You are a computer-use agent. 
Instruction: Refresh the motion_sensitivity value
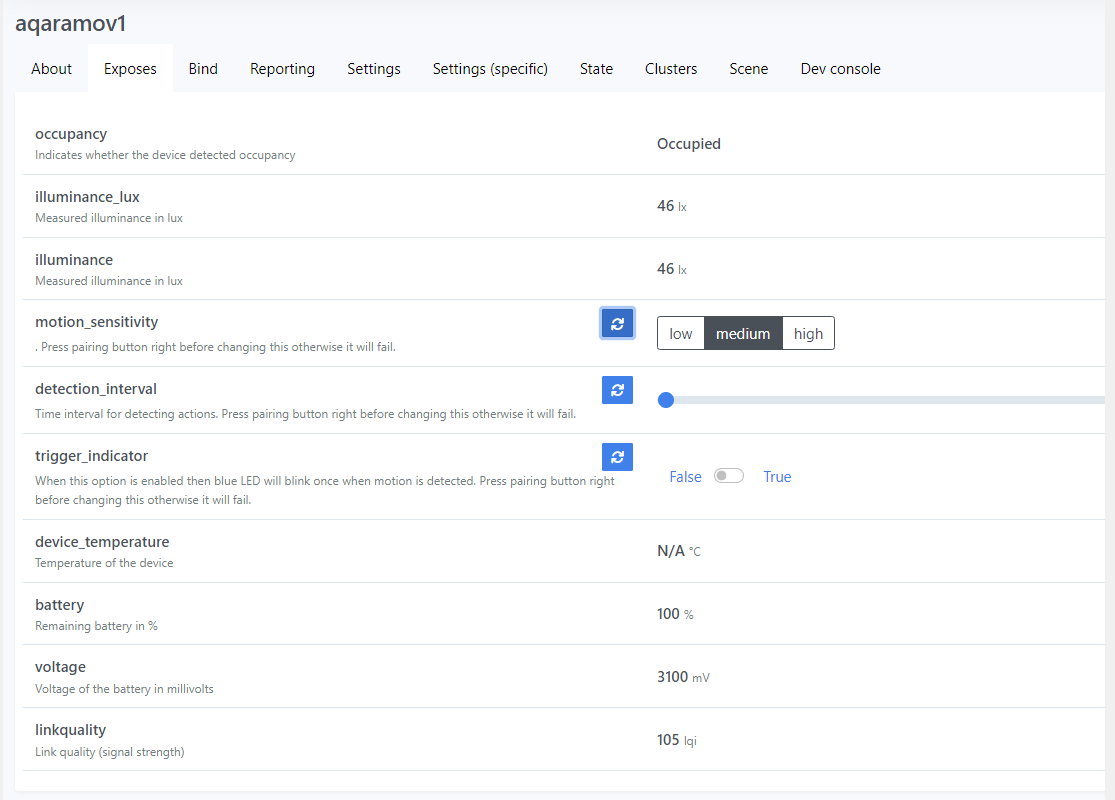click(617, 323)
